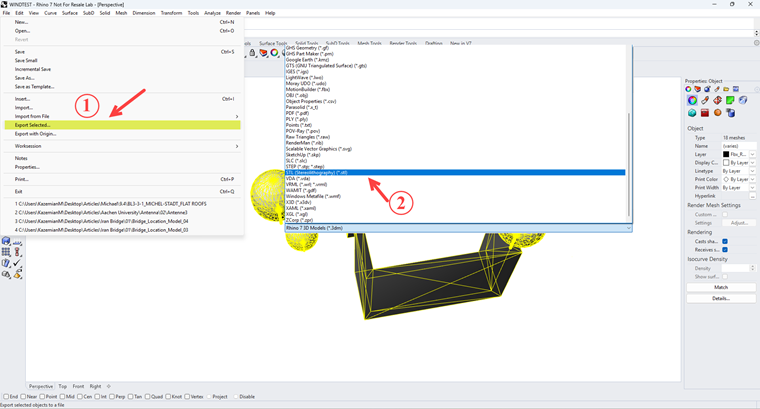The image size is (760, 409).
Task: Open small layers tab icon in Properties panel
Action: pyautogui.click(x=697, y=89)
